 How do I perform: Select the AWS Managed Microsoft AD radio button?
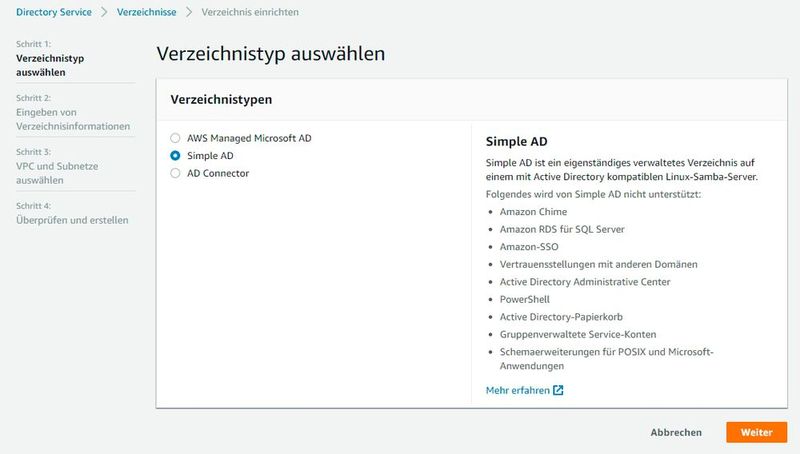(x=175, y=138)
